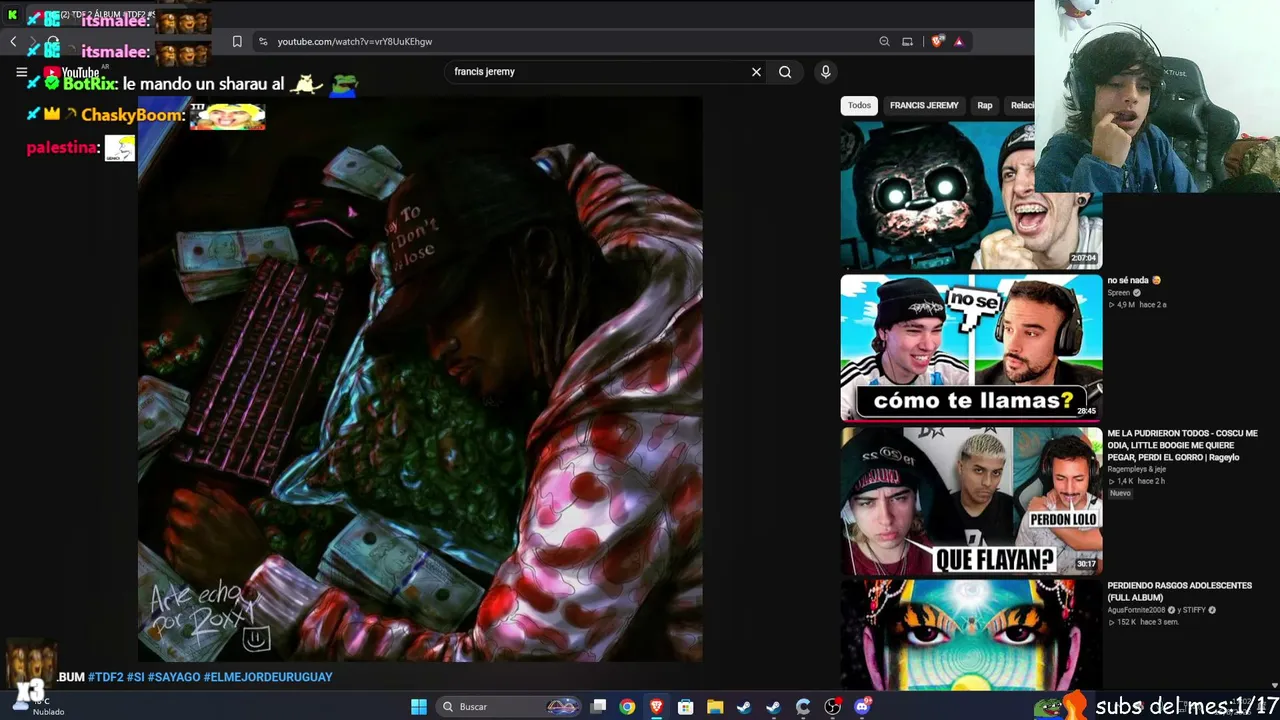The height and width of the screenshot is (720, 1280).
Task: Visit the AgusFortnite2008 channel link
Action: point(1136,610)
